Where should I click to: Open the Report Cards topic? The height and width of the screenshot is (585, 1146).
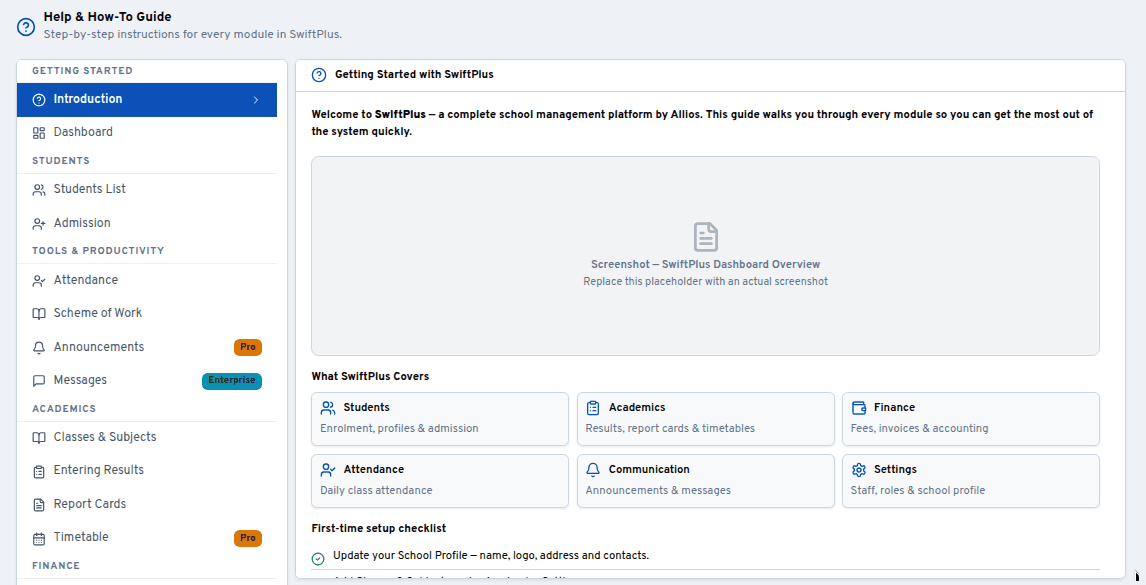pyautogui.click(x=147, y=504)
